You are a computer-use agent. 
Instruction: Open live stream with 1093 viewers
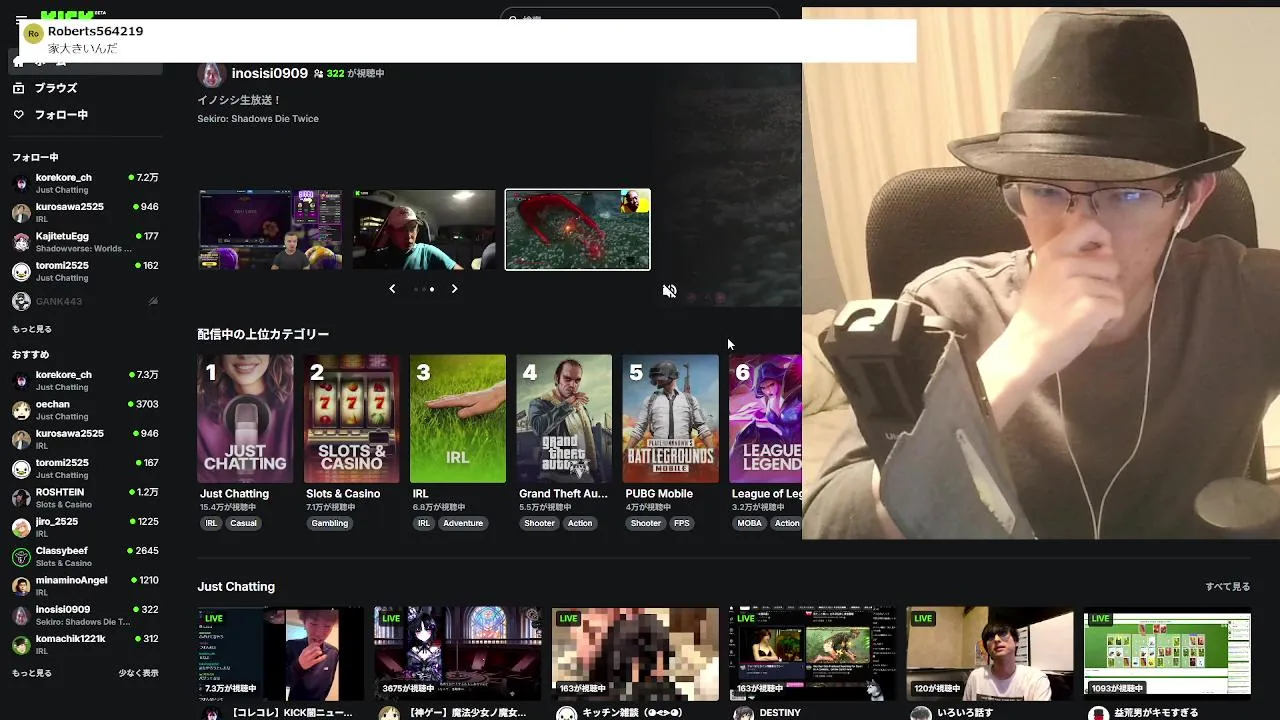1167,653
